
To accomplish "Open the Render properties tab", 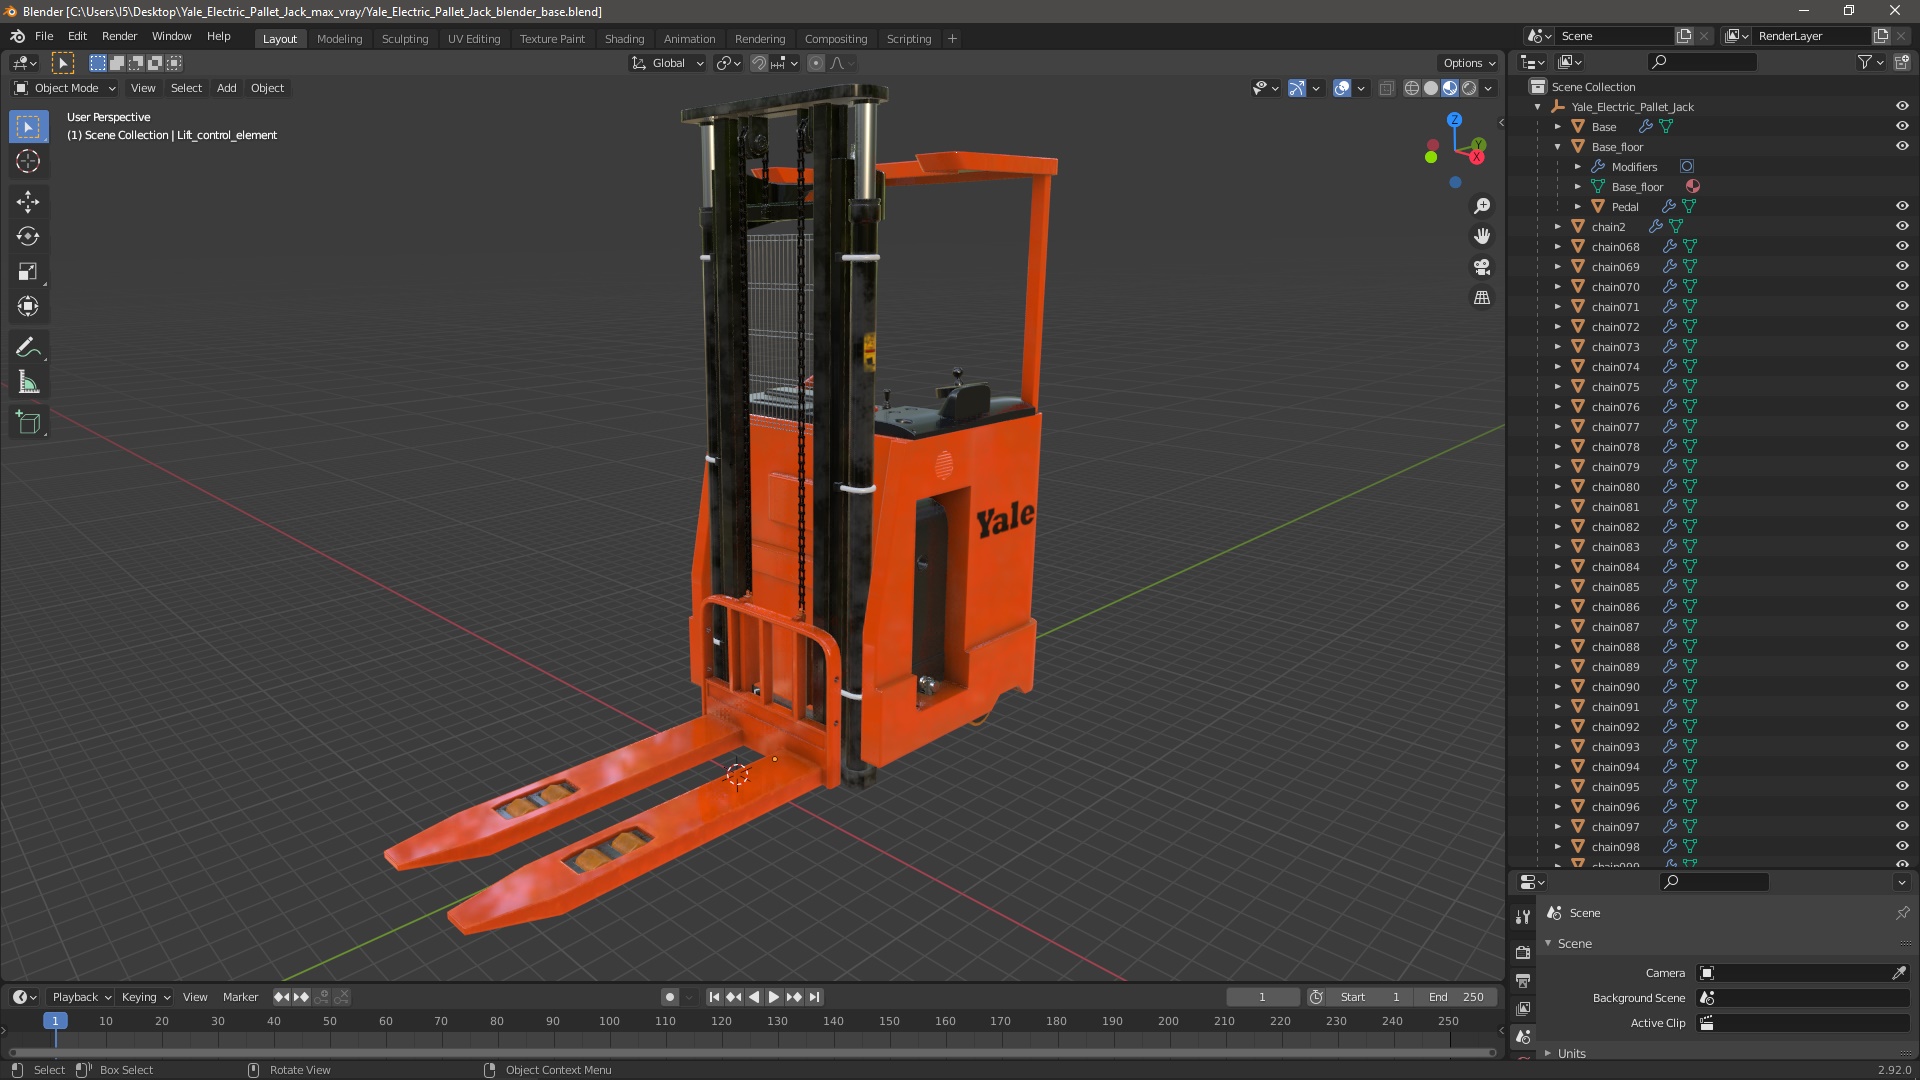I will [x=1523, y=952].
